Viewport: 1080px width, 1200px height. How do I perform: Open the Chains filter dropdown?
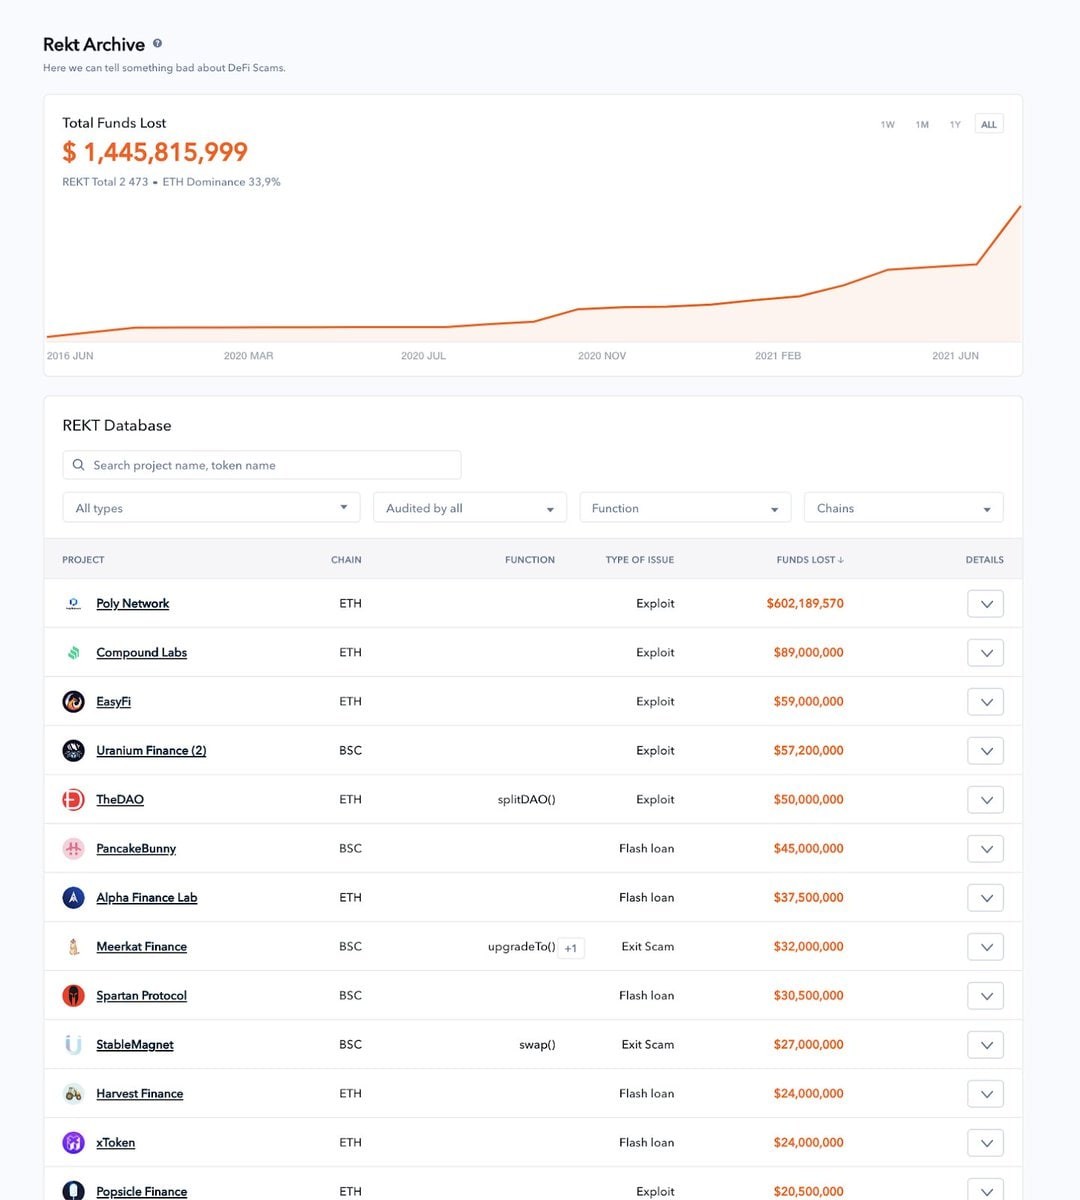pos(903,507)
